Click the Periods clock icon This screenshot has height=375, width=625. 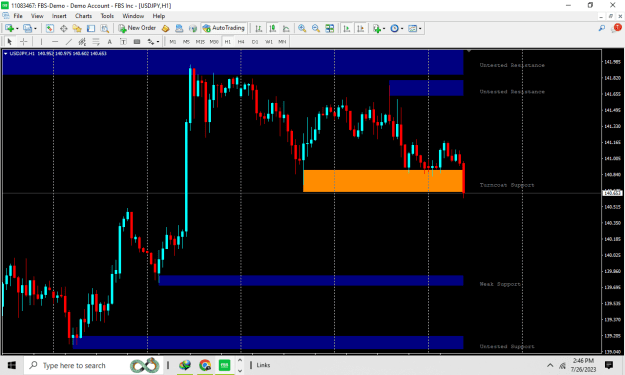pos(394,28)
